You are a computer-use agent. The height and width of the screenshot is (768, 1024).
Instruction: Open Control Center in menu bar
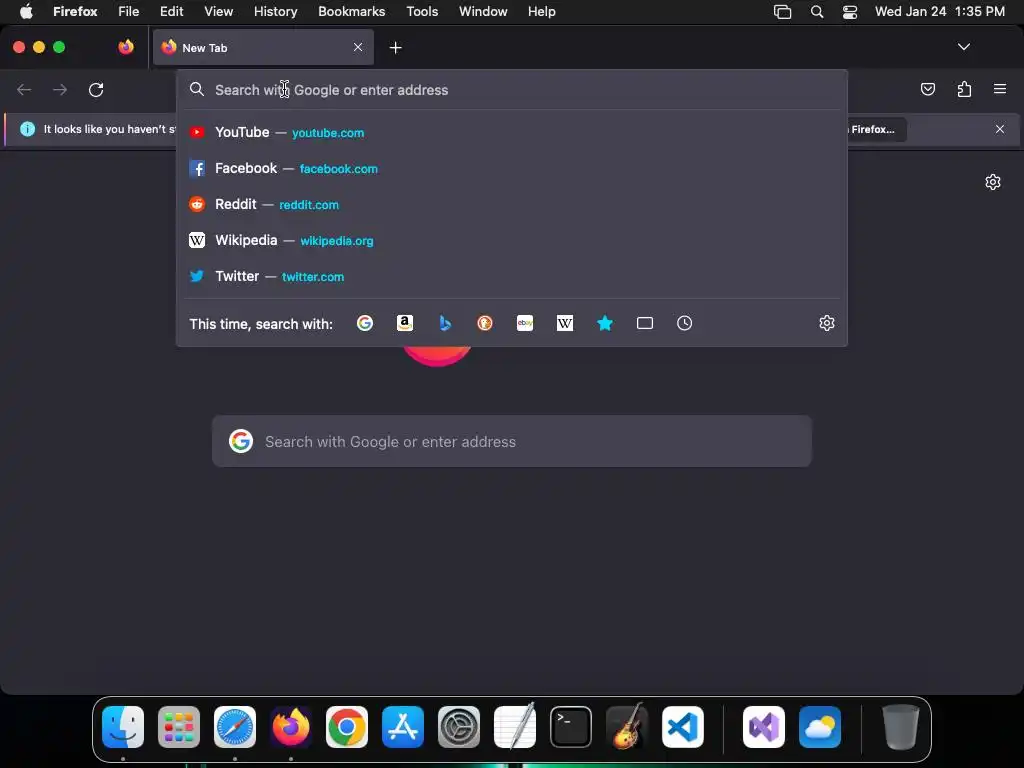(850, 12)
